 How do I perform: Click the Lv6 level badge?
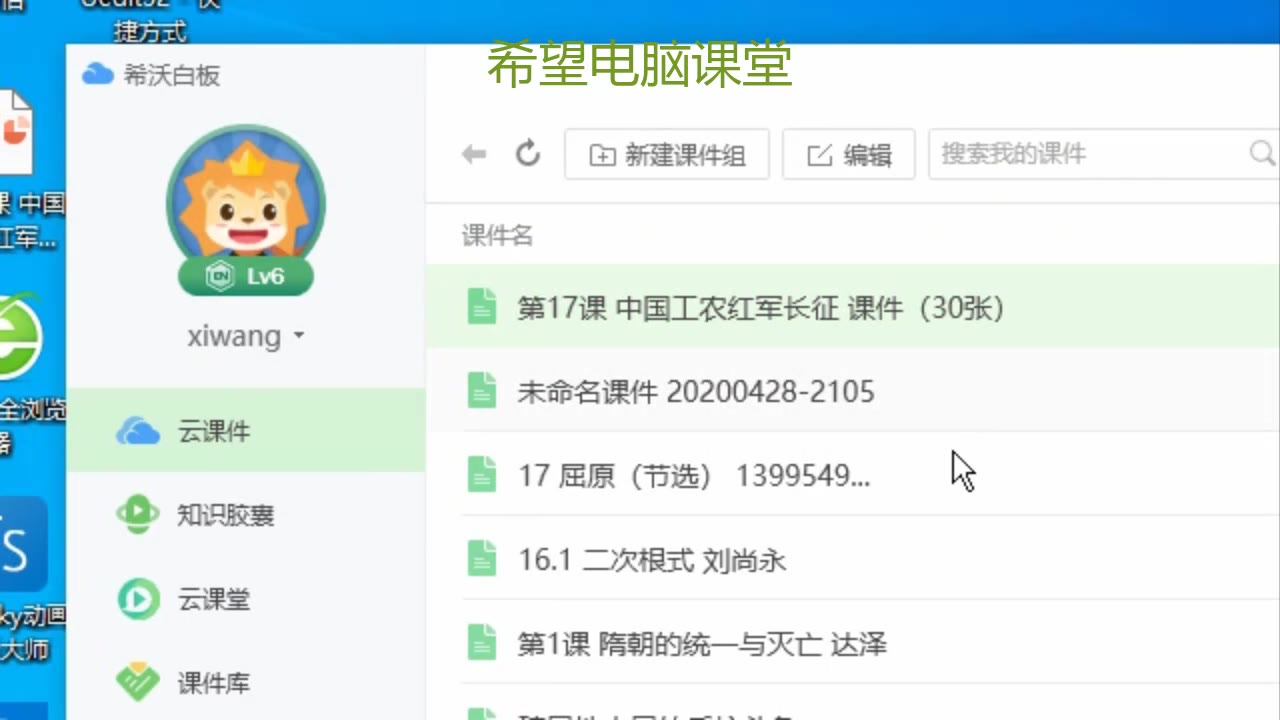point(246,277)
